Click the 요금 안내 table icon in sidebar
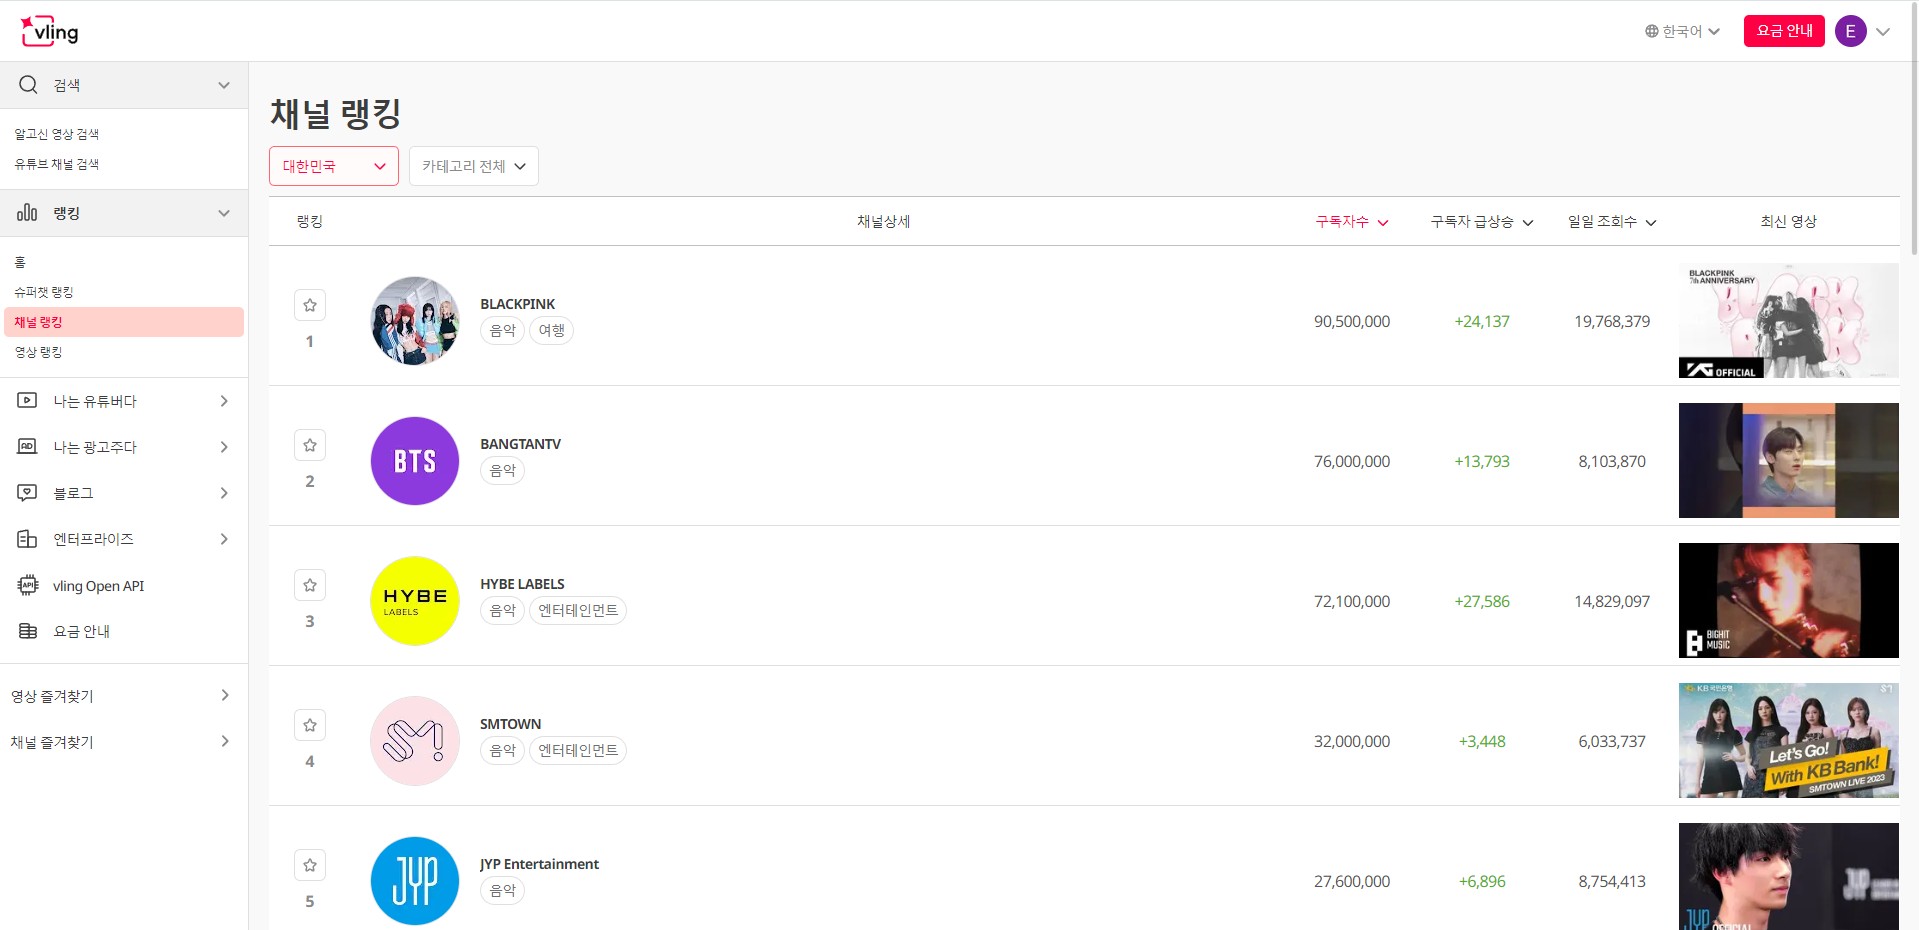 click(x=28, y=631)
